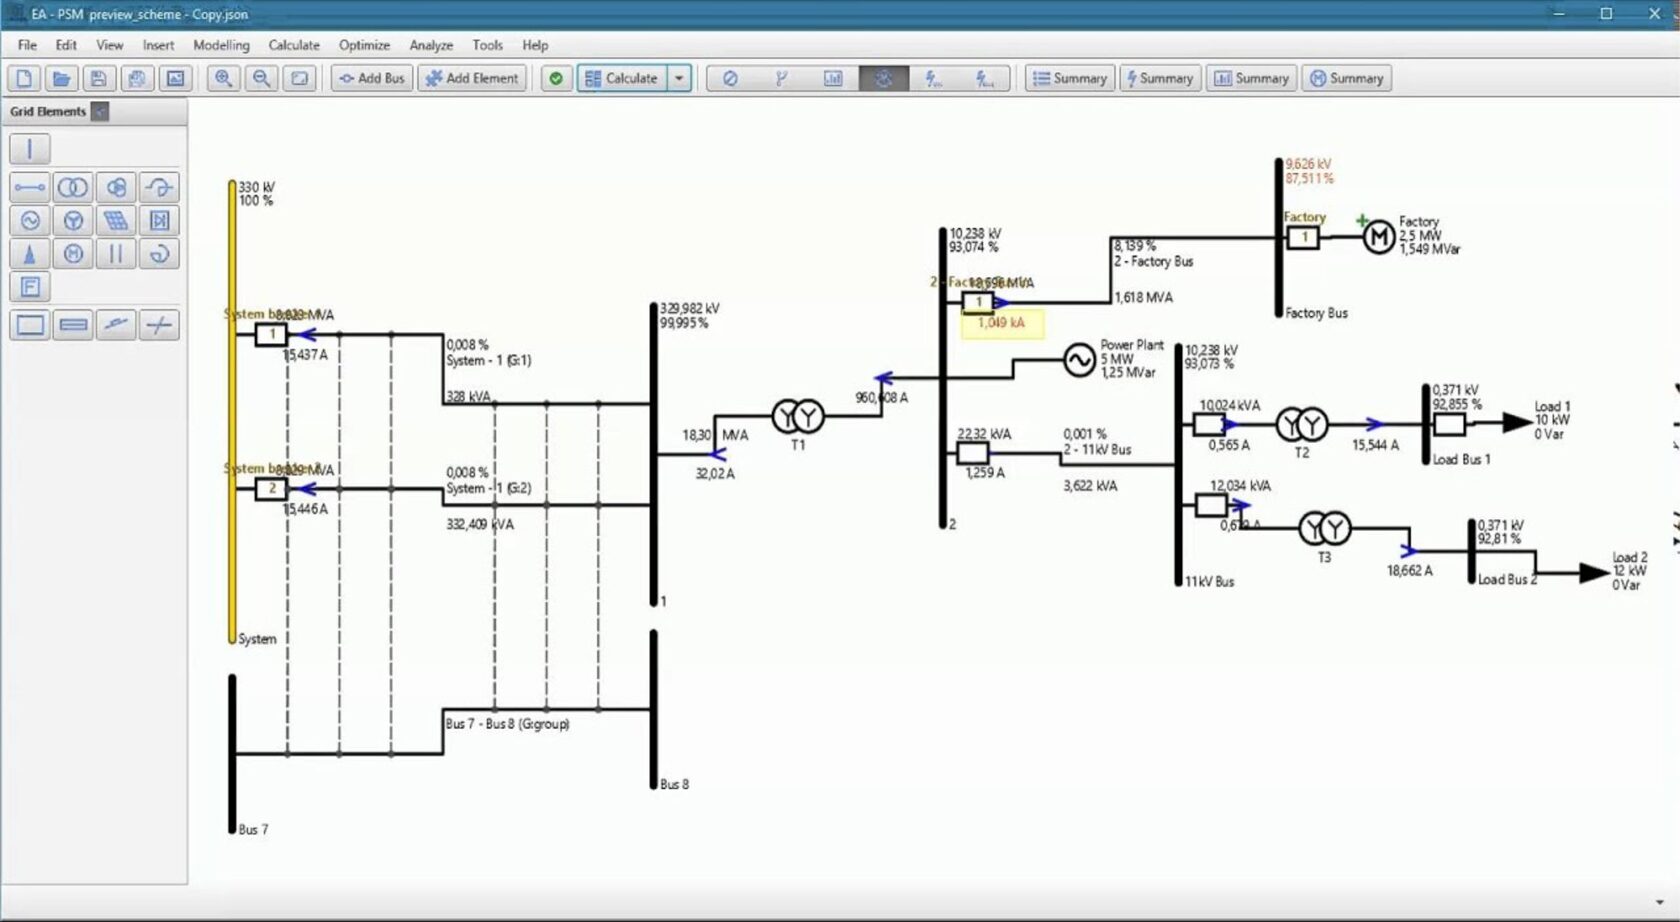
Task: Toggle the highlighted dark analysis mode button
Action: [x=883, y=78]
